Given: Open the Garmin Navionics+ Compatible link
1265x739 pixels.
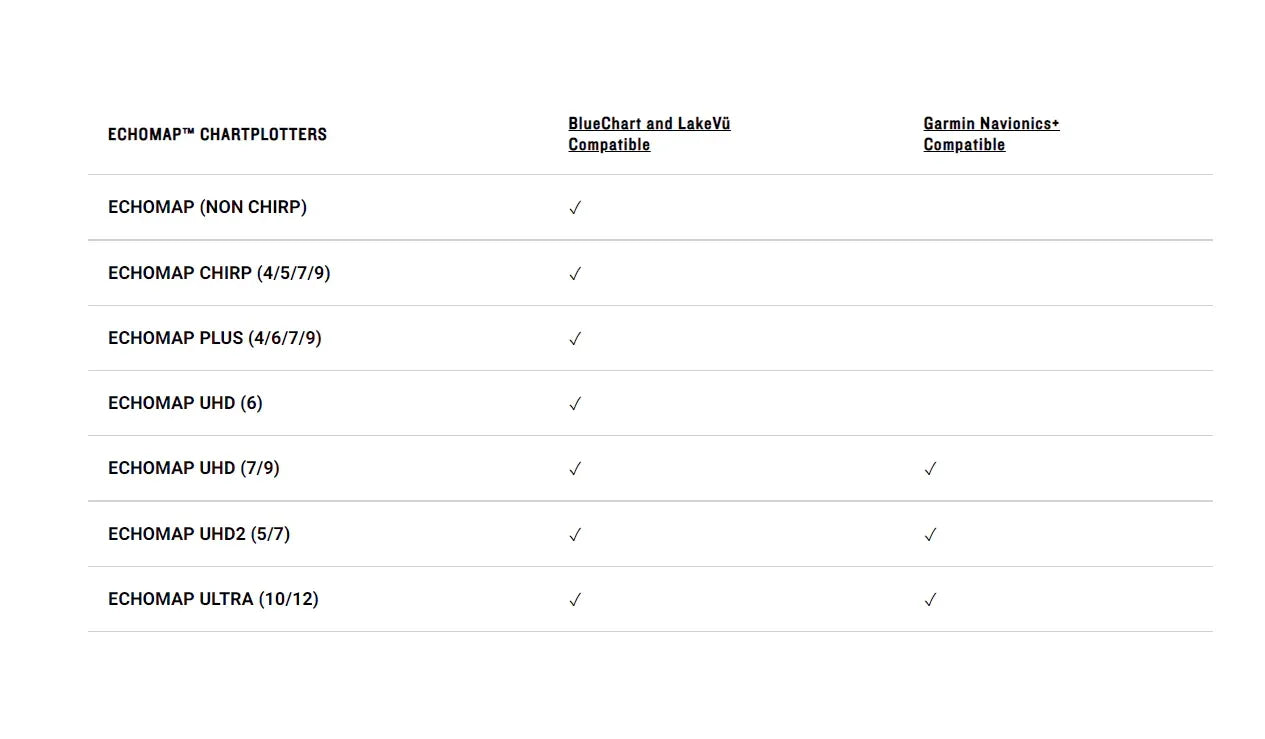Looking at the screenshot, I should pos(991,134).
